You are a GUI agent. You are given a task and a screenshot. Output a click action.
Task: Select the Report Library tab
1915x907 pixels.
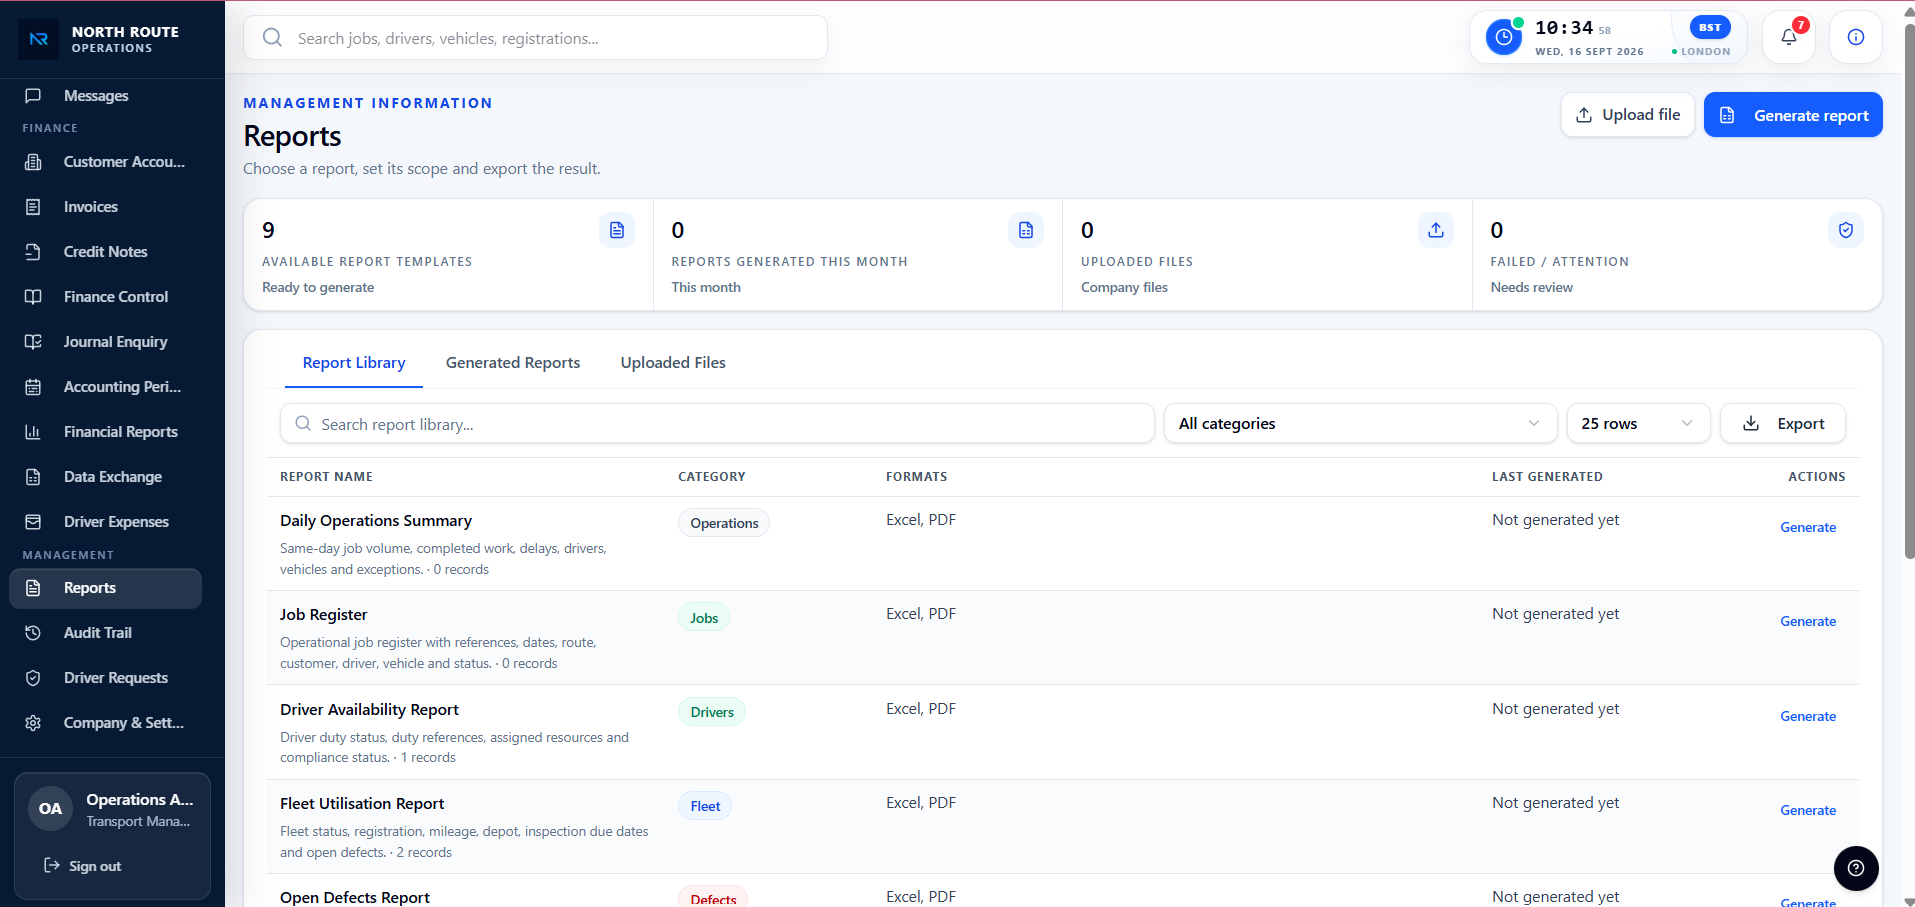(354, 362)
